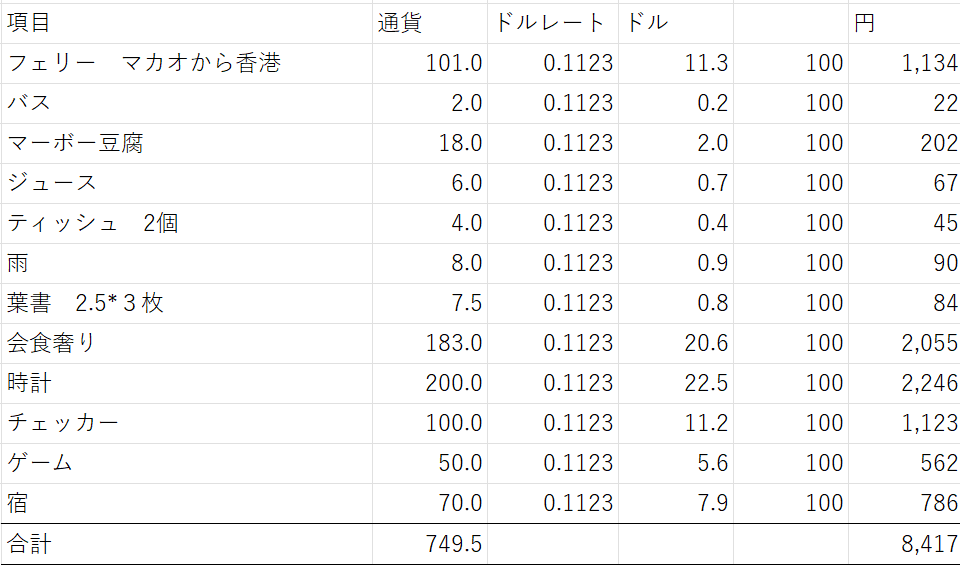Select the ドルレート header cell
Viewport: 960px width, 565px height.
550,23
